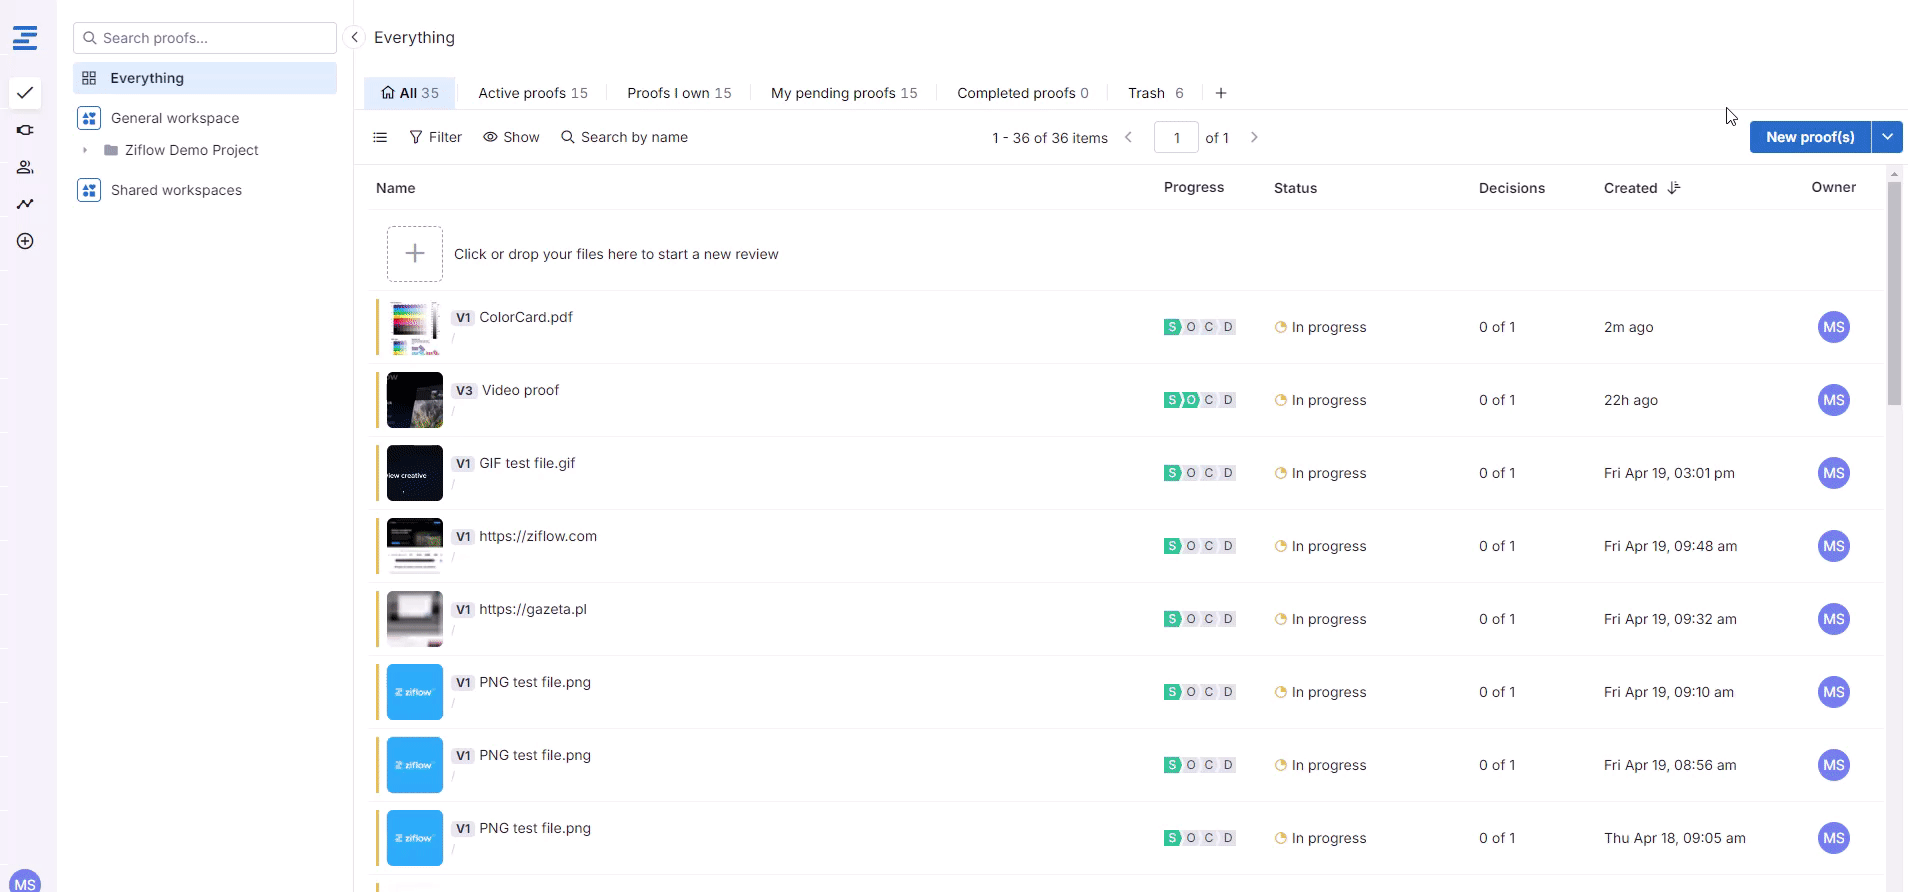Open the contacts people icon in left rail

(x=25, y=167)
